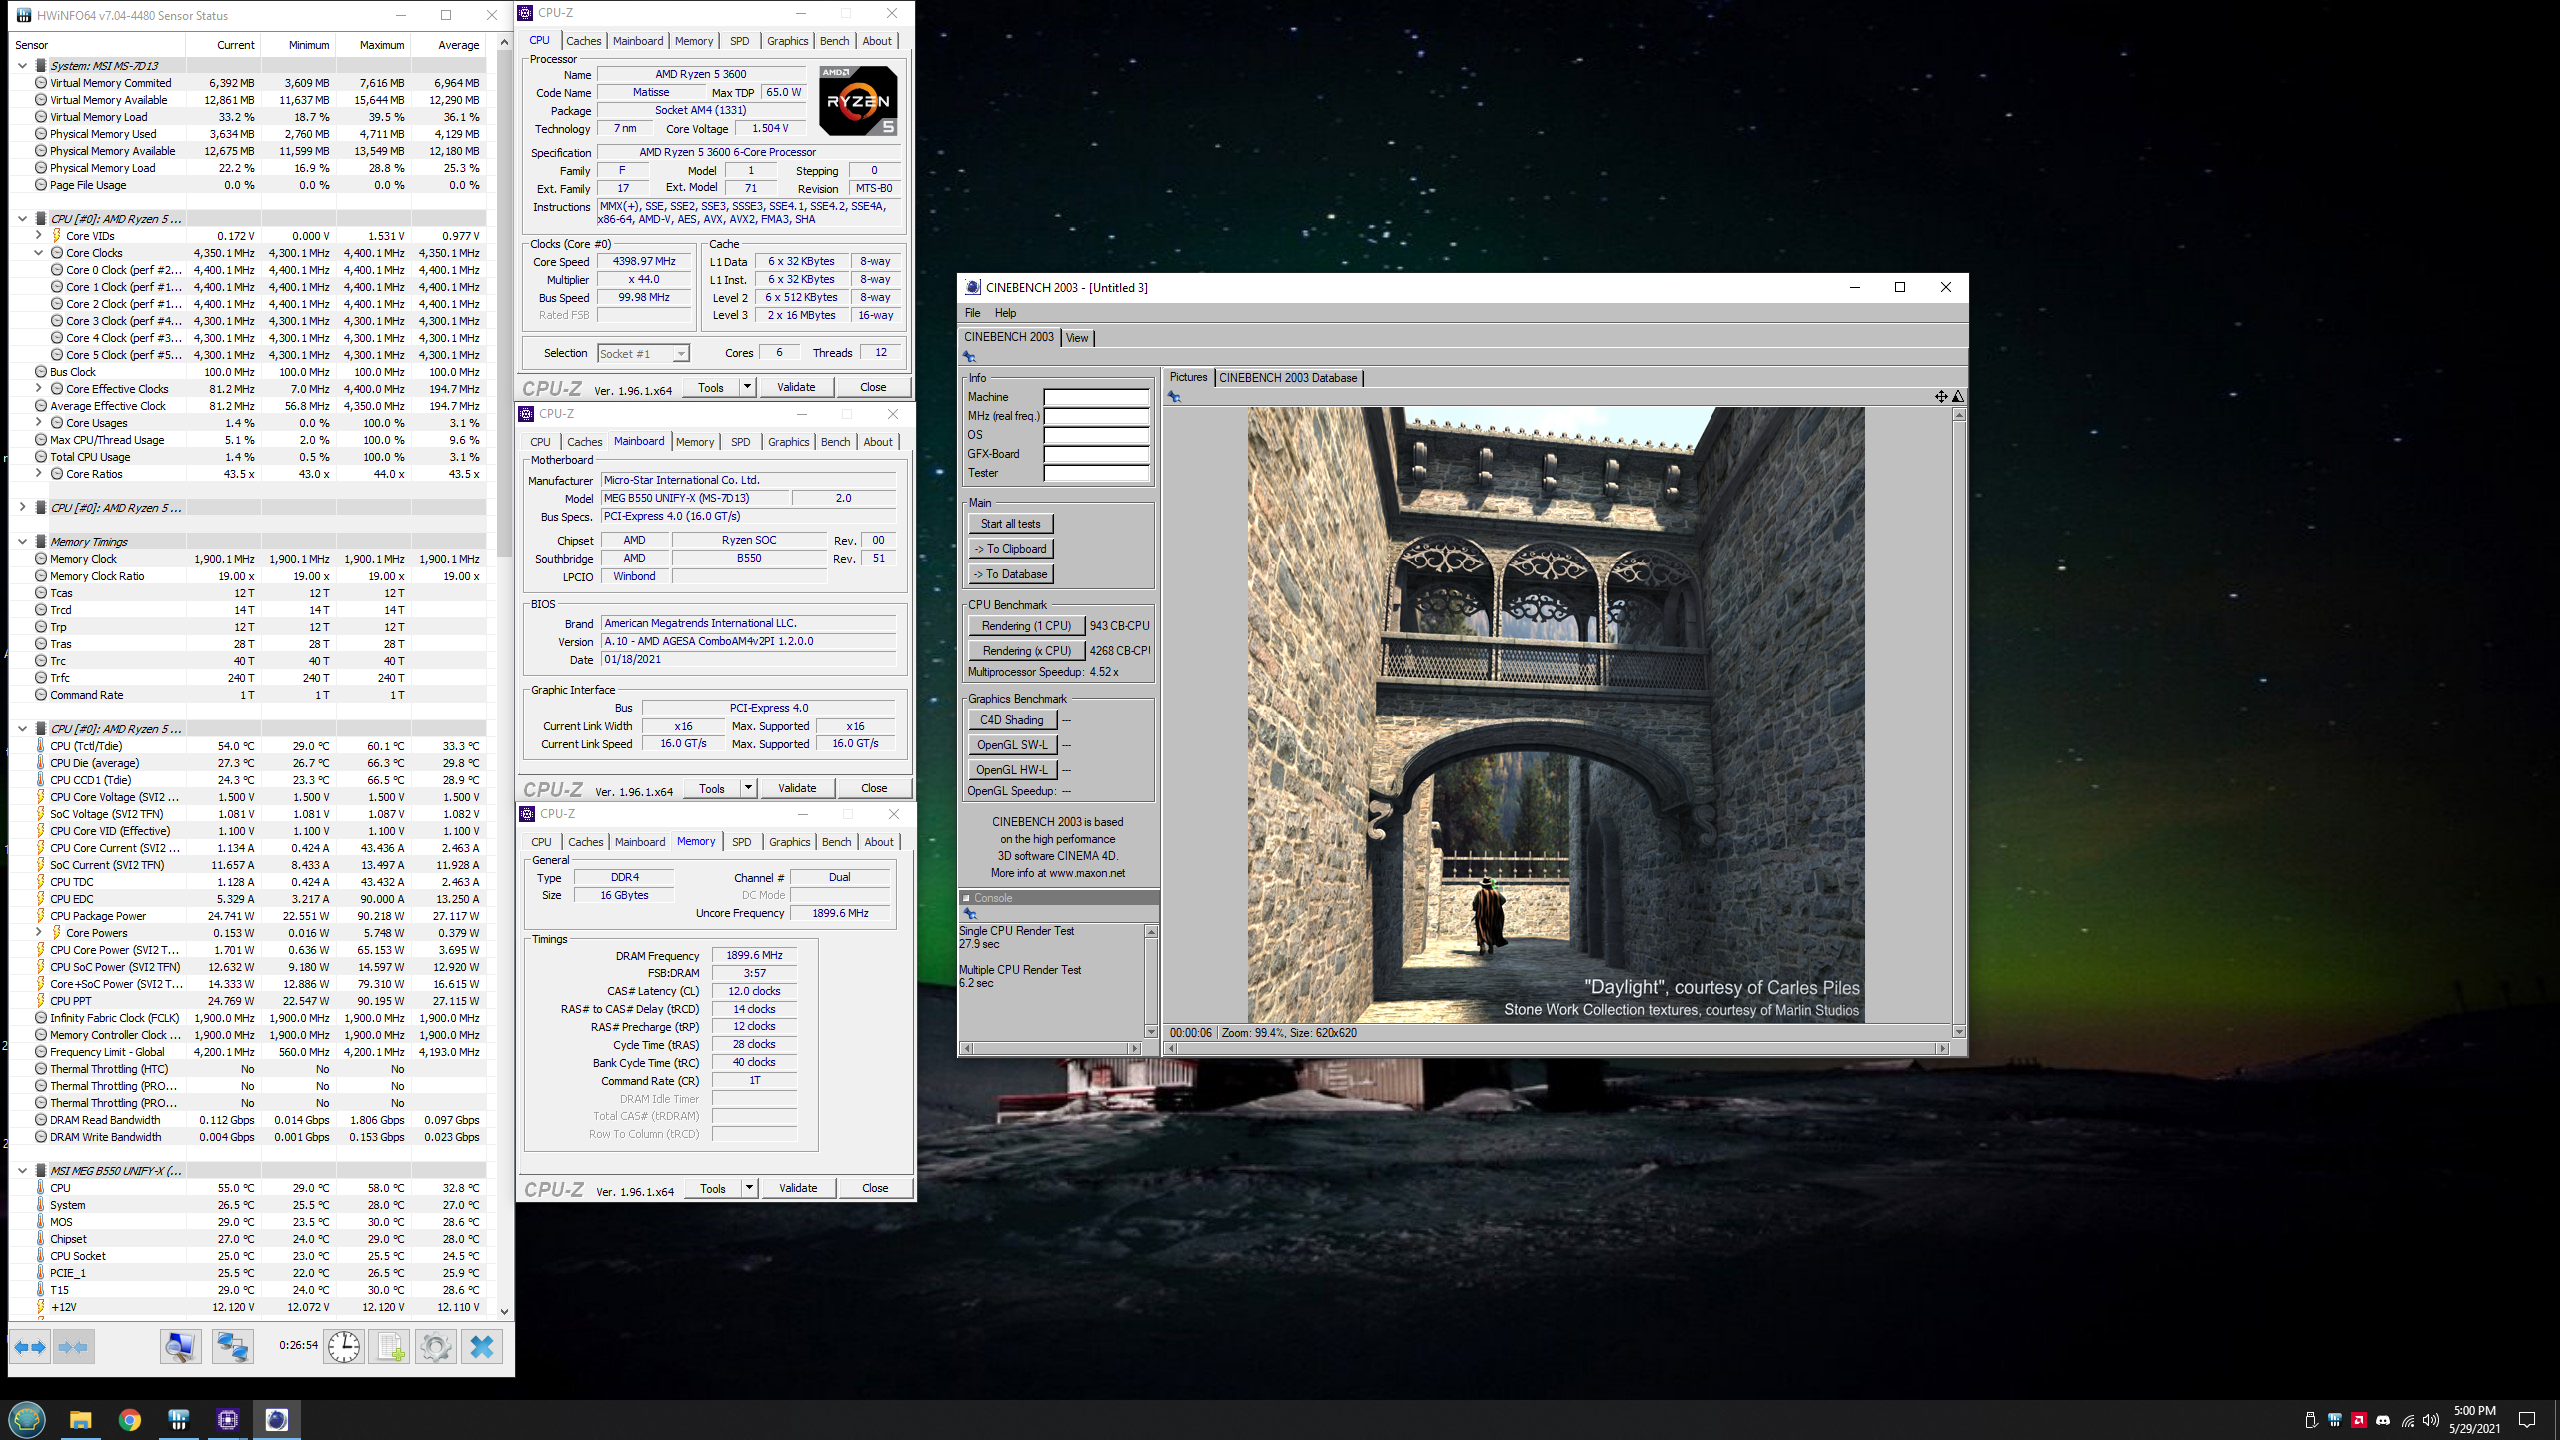This screenshot has height=1440, width=2560.
Task: Click Close button in Memory CPU-Z window
Action: click(875, 1188)
